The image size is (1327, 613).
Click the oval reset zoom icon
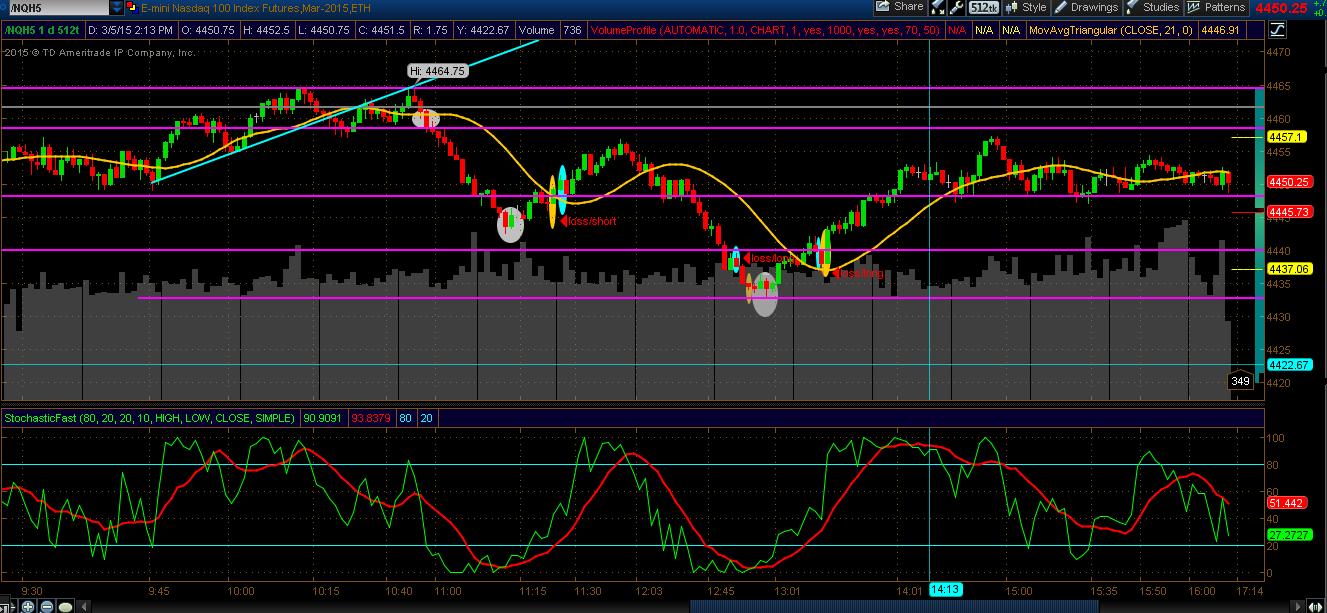(x=65, y=607)
